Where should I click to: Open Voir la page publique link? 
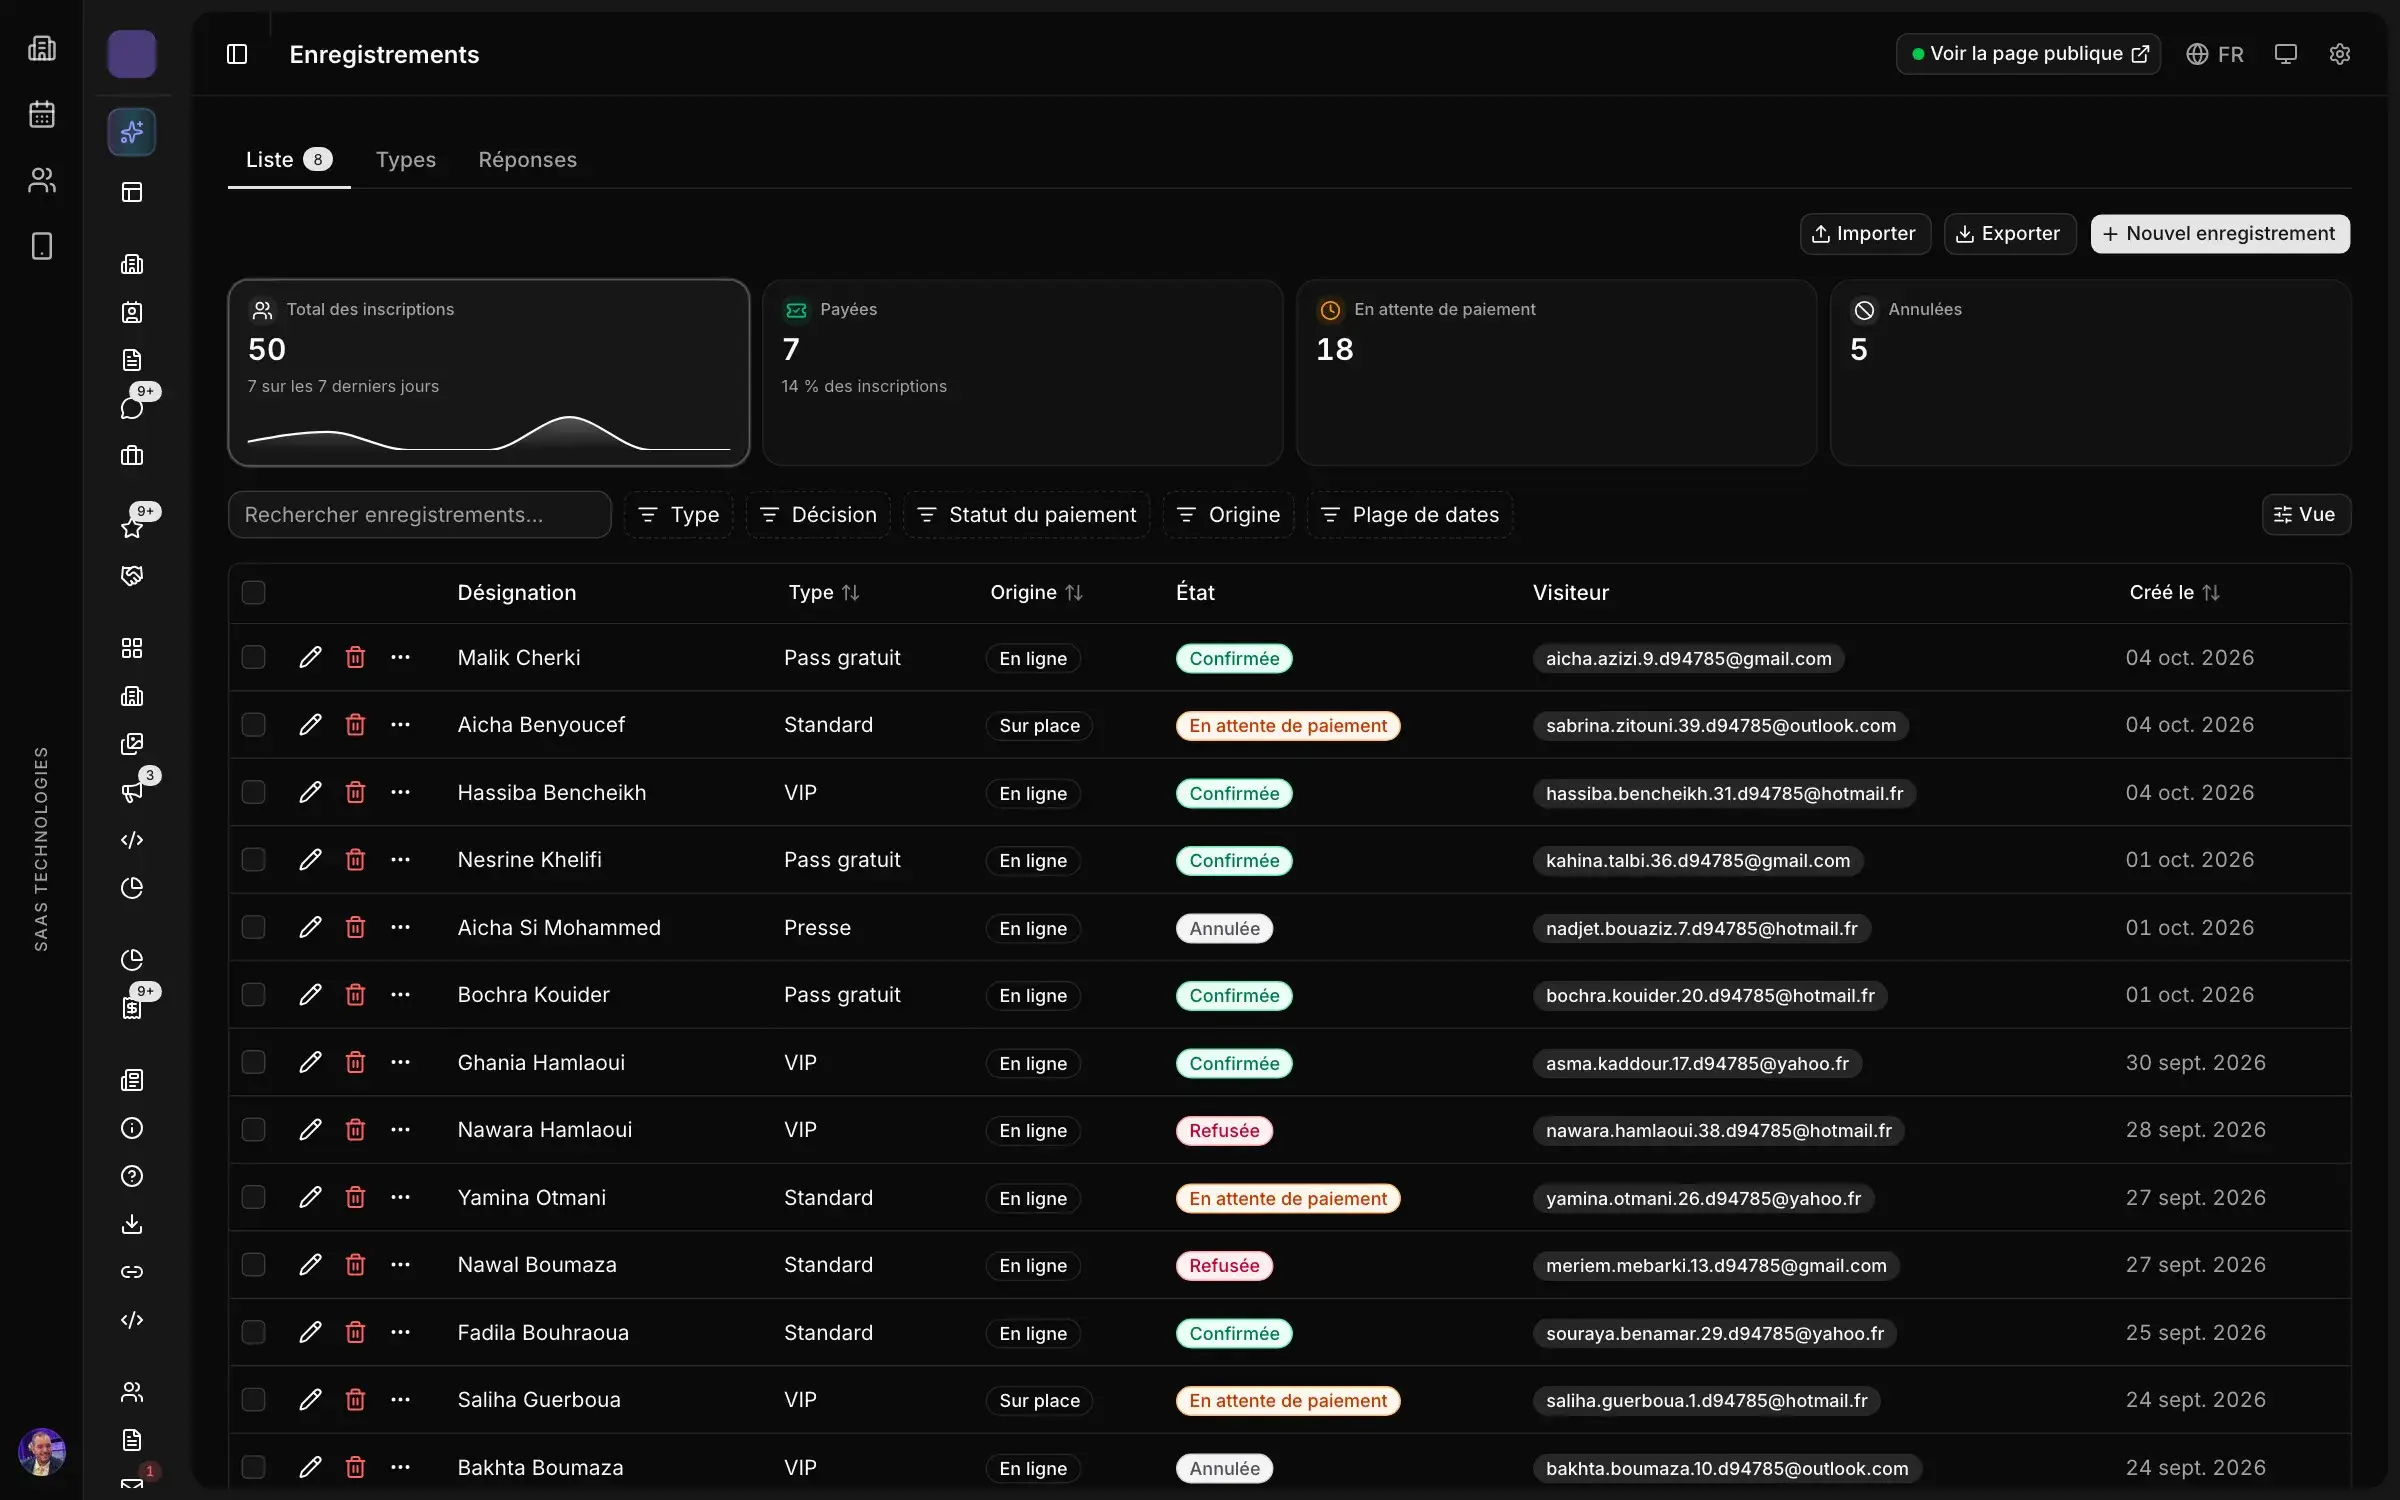pyautogui.click(x=2028, y=54)
